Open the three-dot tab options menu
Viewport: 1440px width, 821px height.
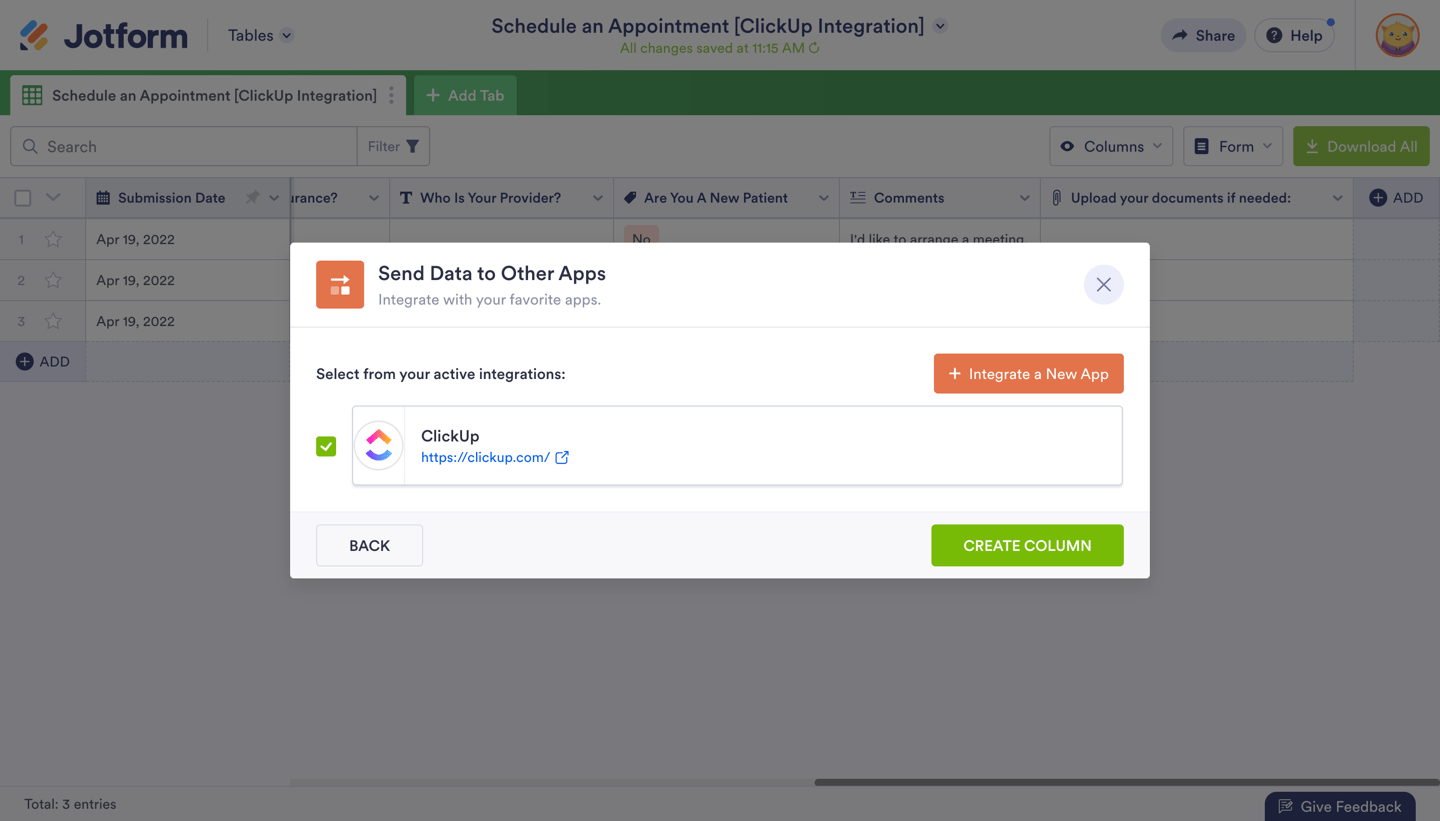pyautogui.click(x=391, y=95)
